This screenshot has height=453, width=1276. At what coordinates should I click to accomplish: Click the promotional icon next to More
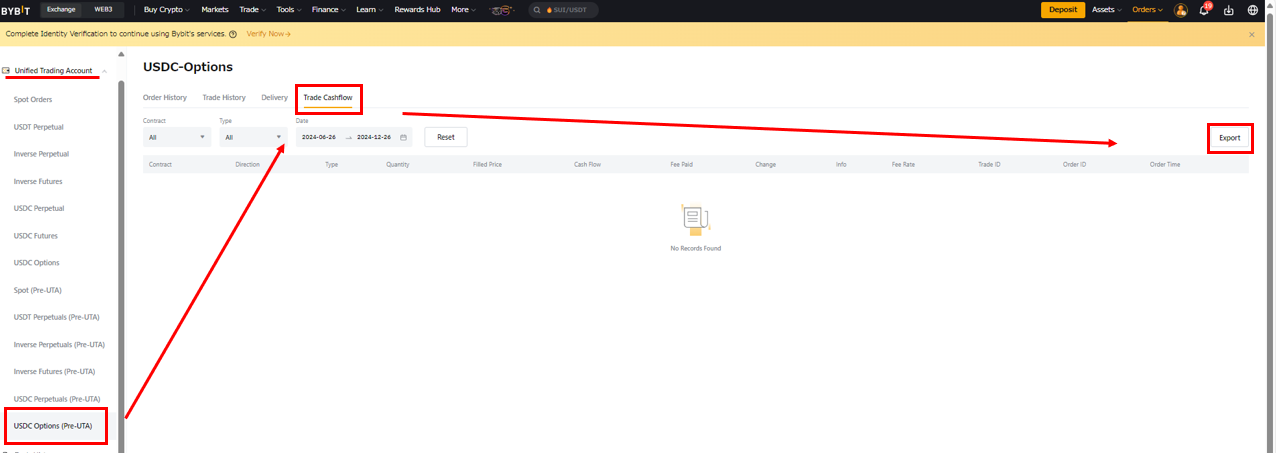pyautogui.click(x=502, y=10)
